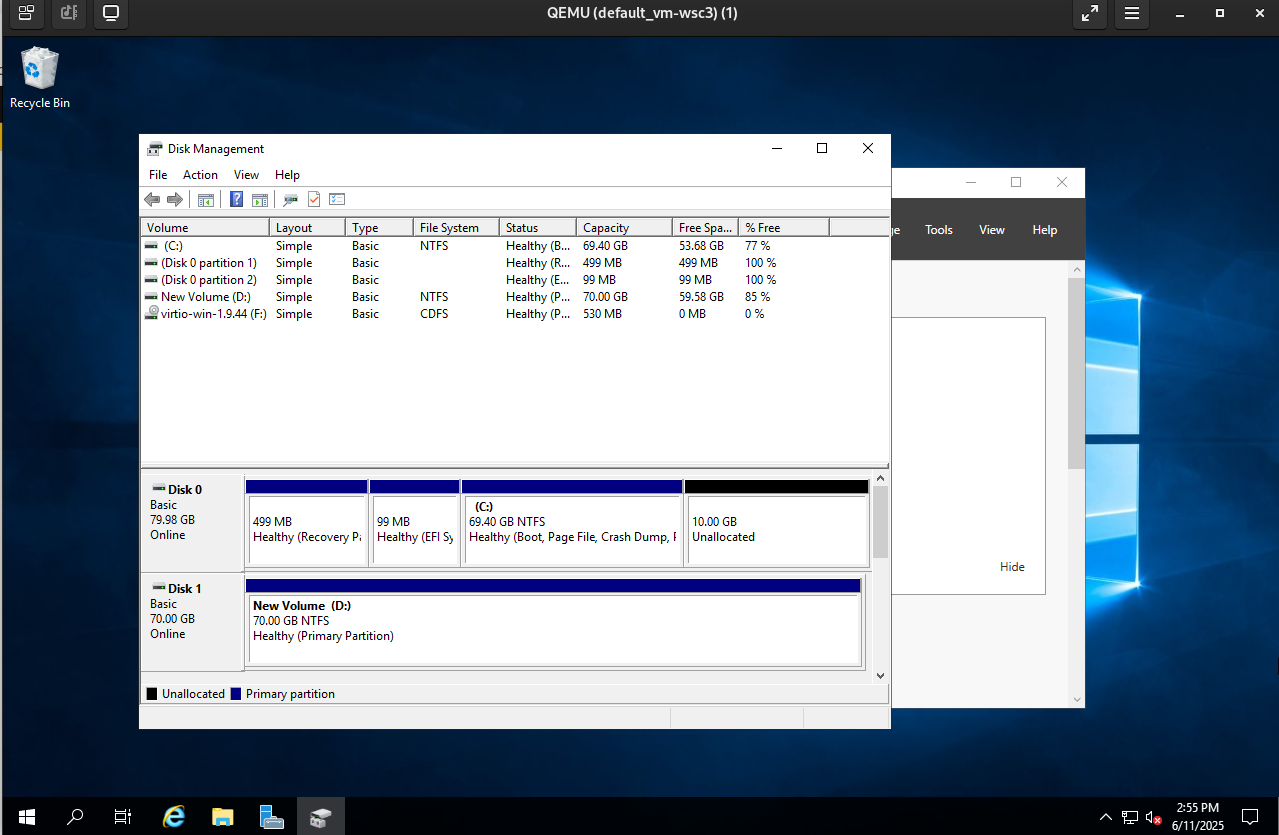1279x835 pixels.
Task: Select New Volume (D:) in volume list
Action: (x=205, y=297)
